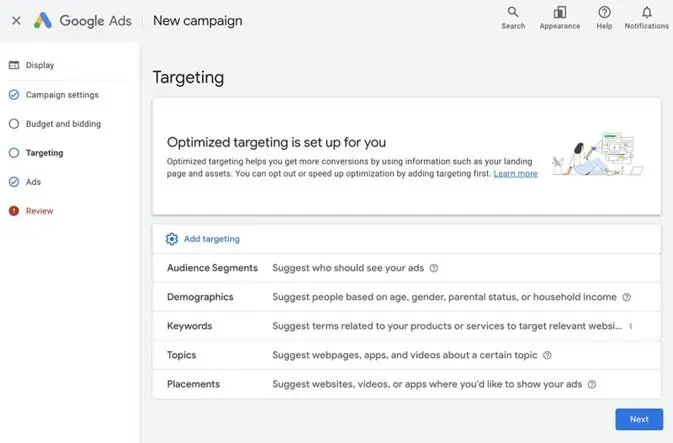This screenshot has height=443, width=673.
Task: Select Budget and bidding step
Action: pyautogui.click(x=63, y=124)
